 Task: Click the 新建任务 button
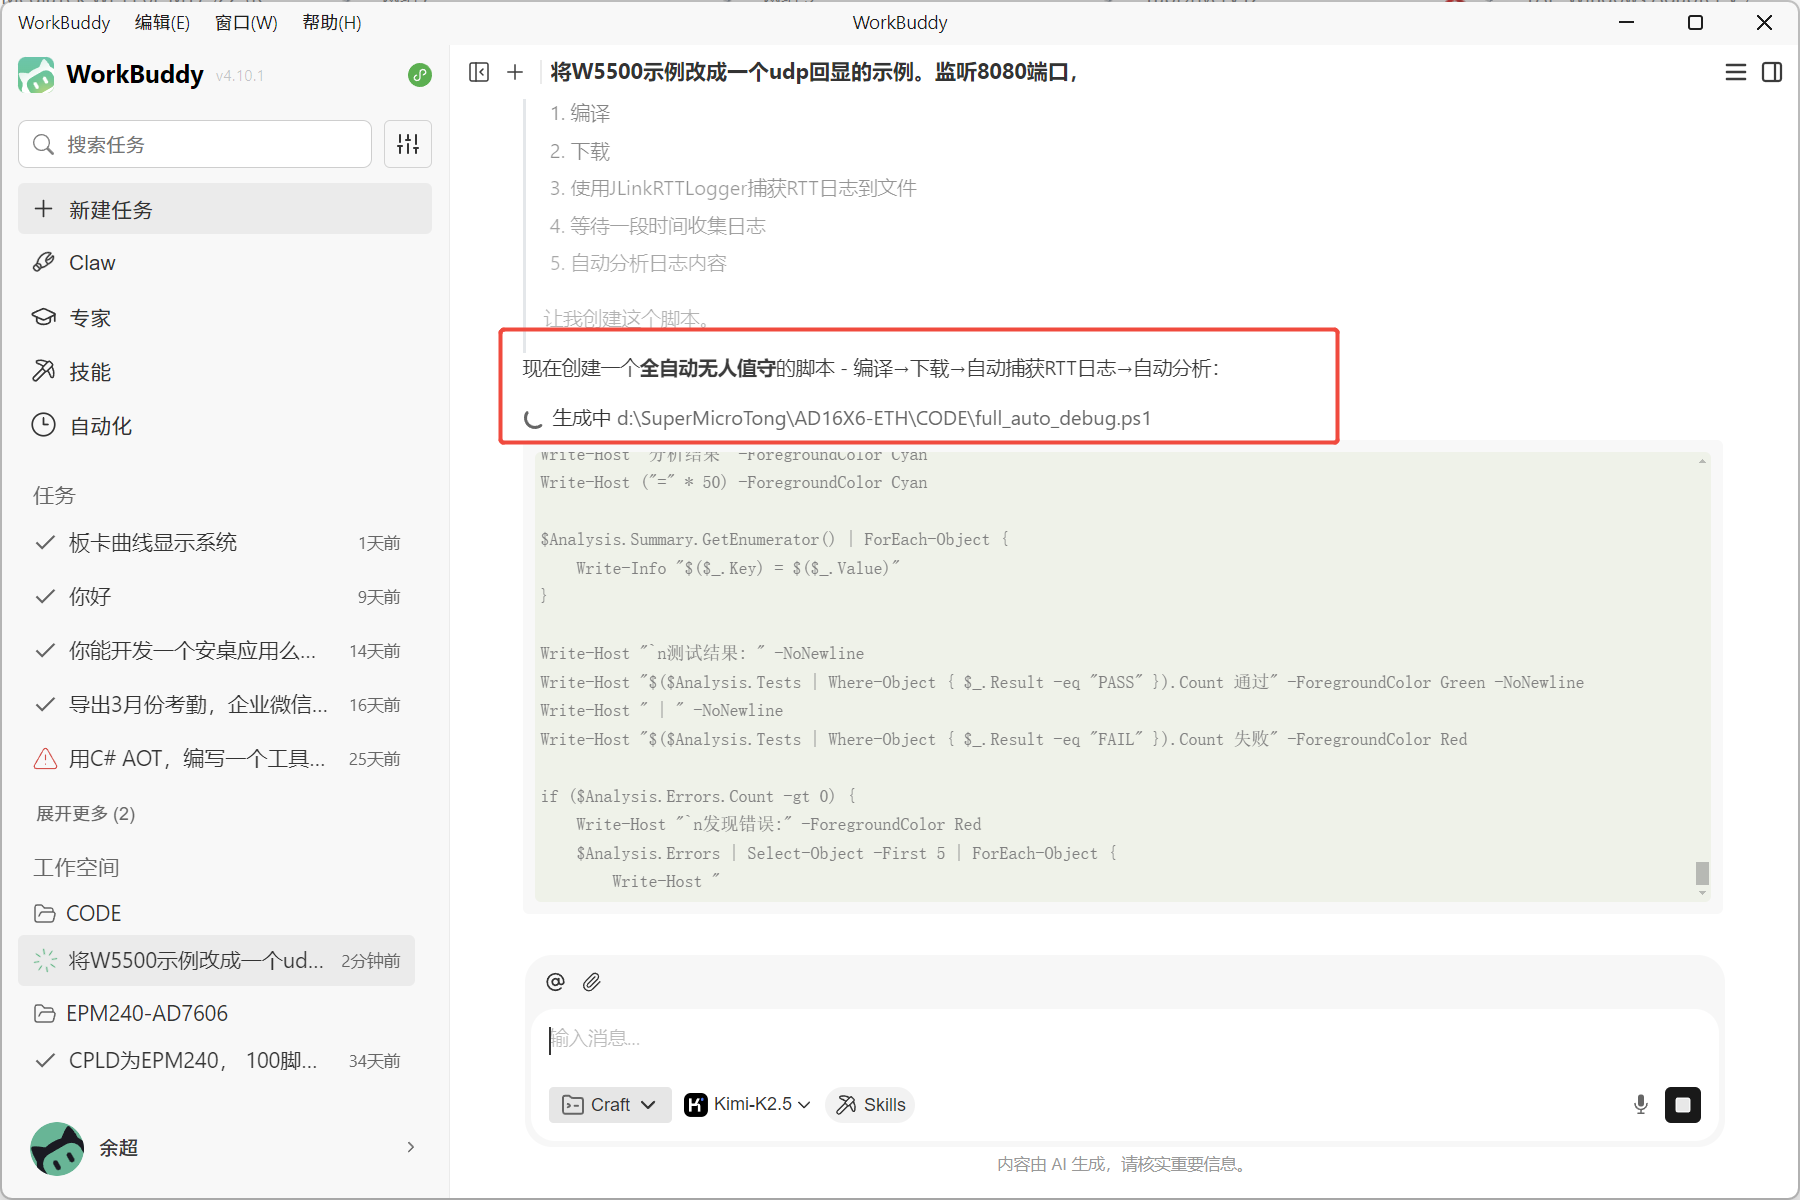tap(225, 209)
